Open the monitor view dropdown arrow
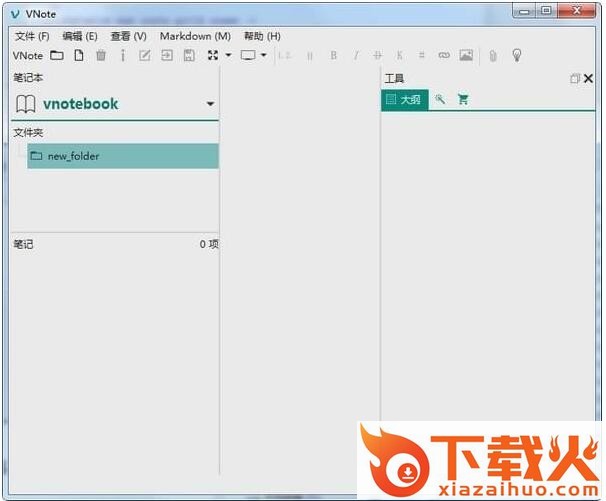 click(x=264, y=56)
